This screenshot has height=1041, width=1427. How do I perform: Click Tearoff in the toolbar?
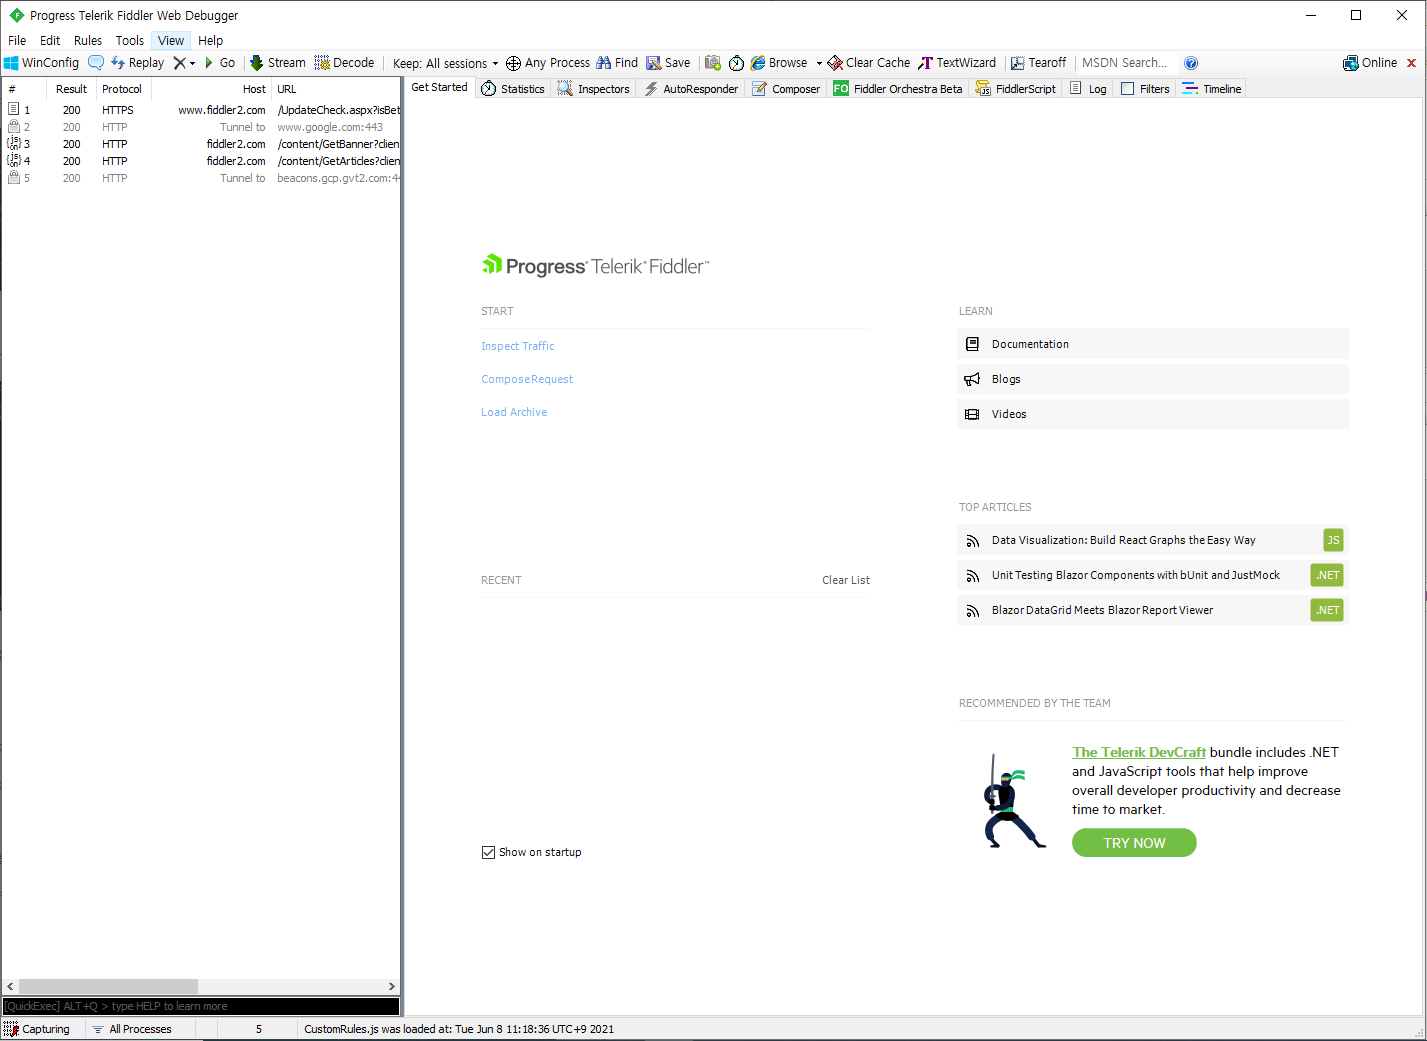point(1038,62)
